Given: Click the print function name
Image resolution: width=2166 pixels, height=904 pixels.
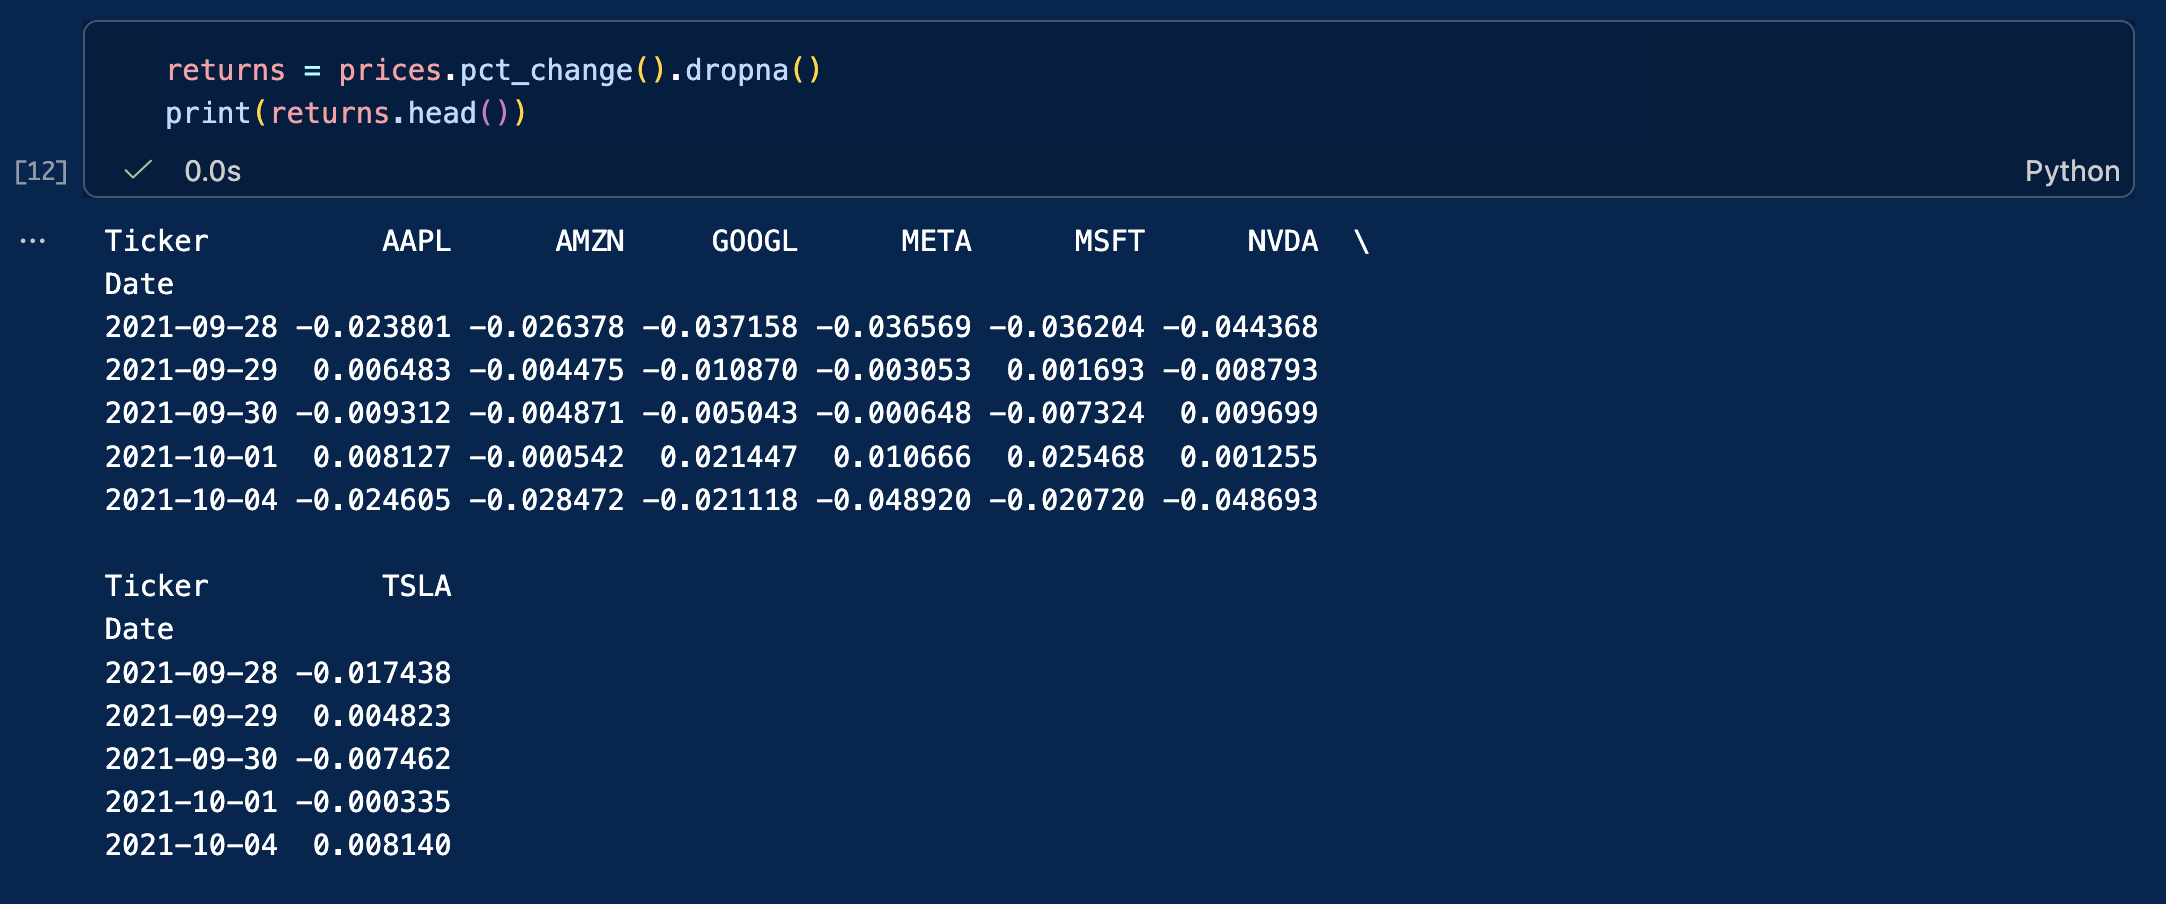Looking at the screenshot, I should (x=208, y=113).
